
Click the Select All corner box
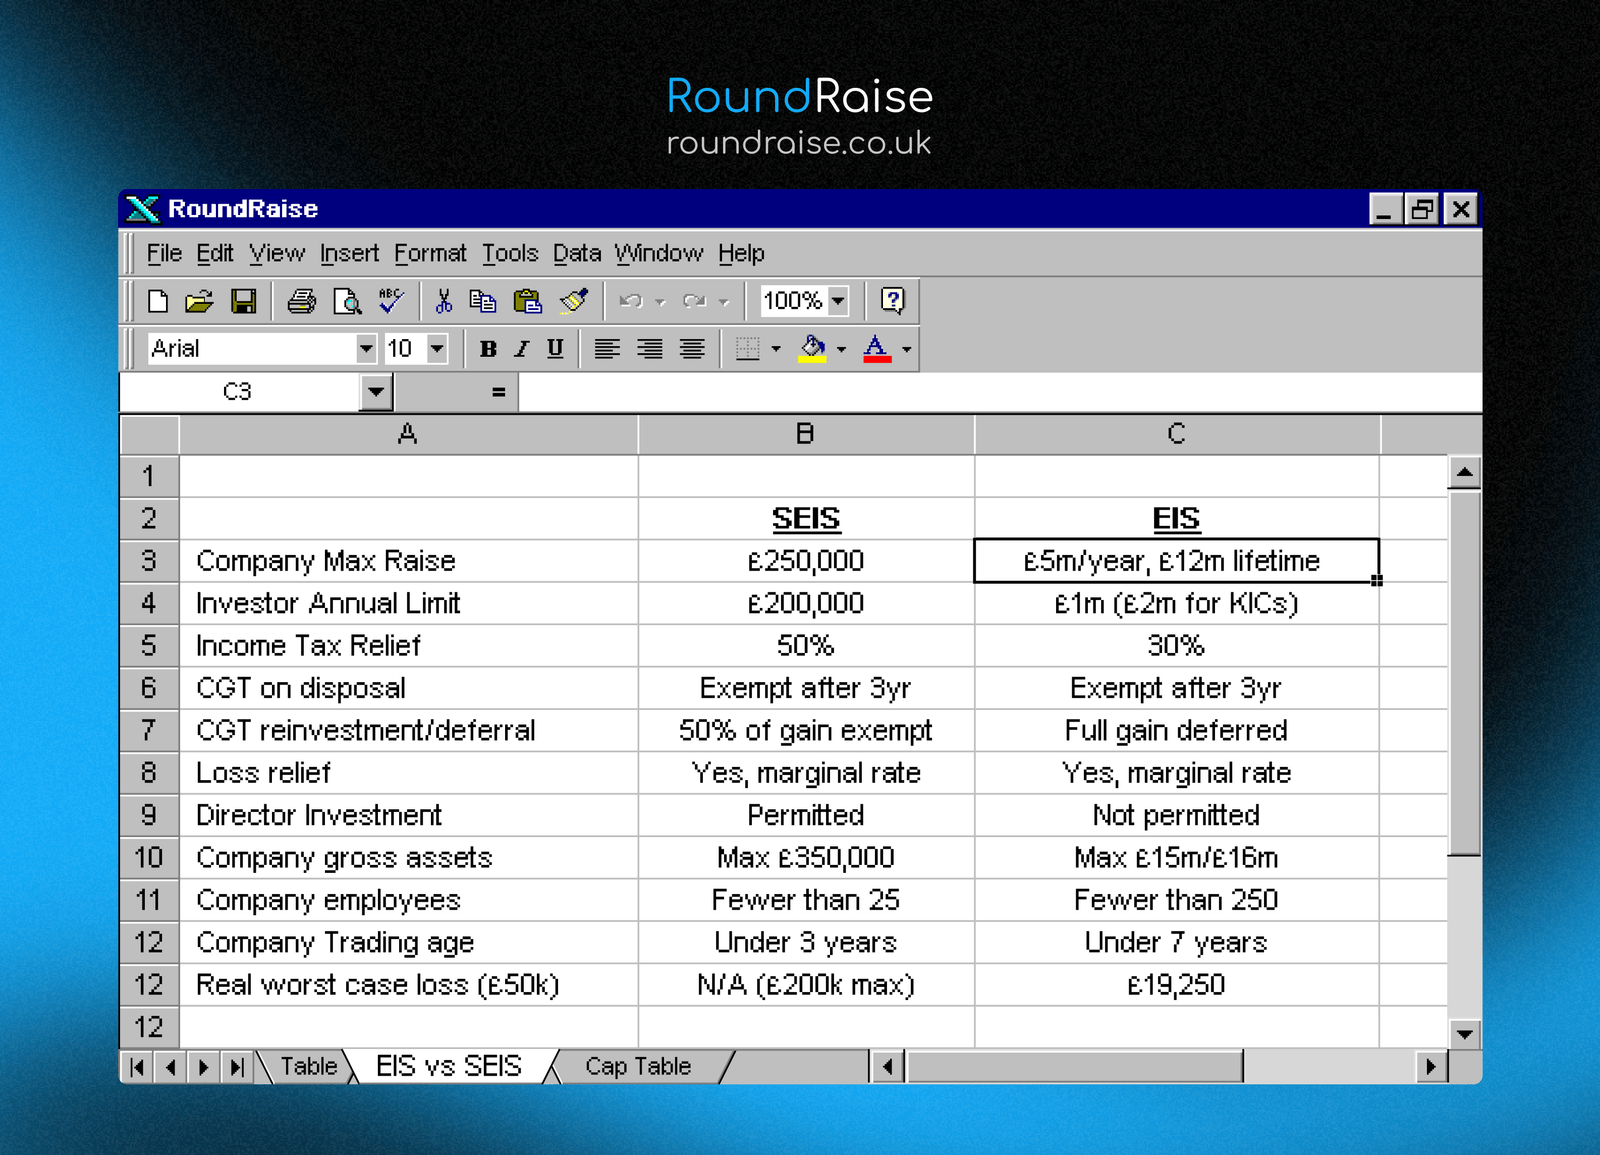point(149,435)
